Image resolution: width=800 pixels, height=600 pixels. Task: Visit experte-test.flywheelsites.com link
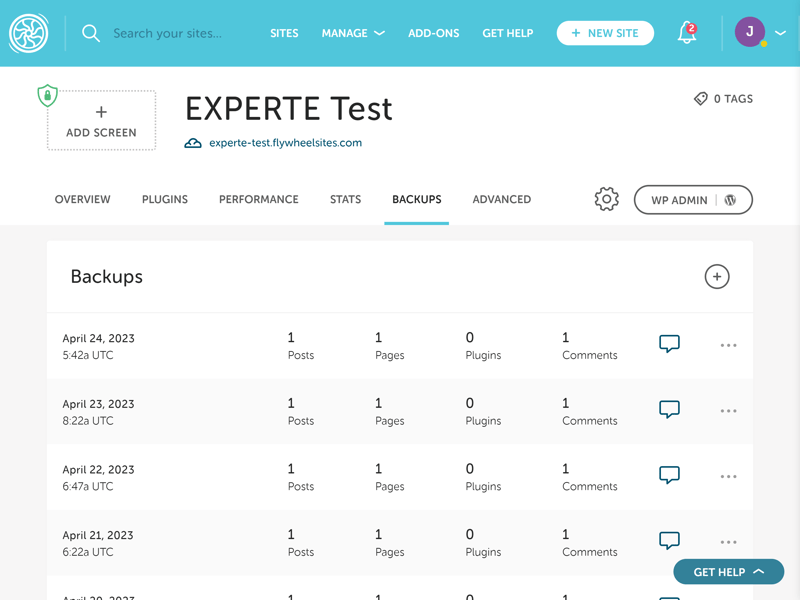tap(285, 143)
